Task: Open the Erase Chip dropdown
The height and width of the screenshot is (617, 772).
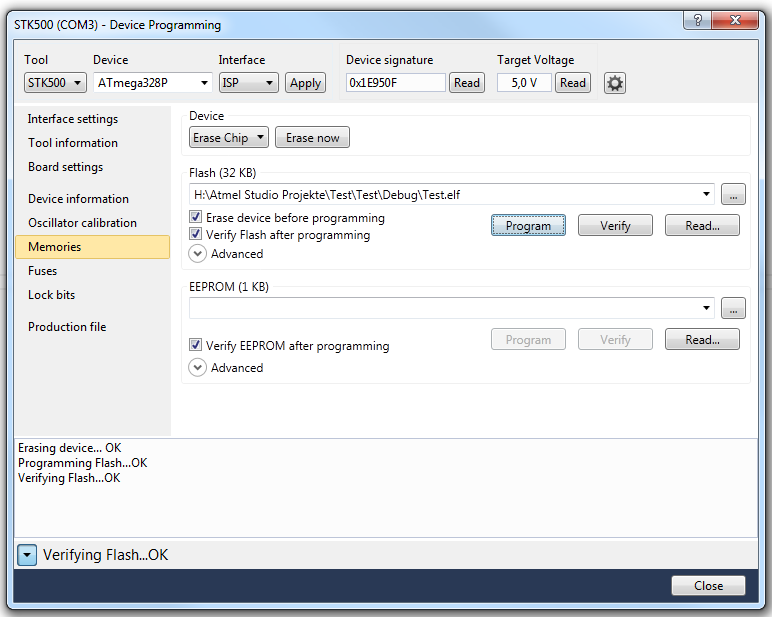Action: (x=229, y=138)
